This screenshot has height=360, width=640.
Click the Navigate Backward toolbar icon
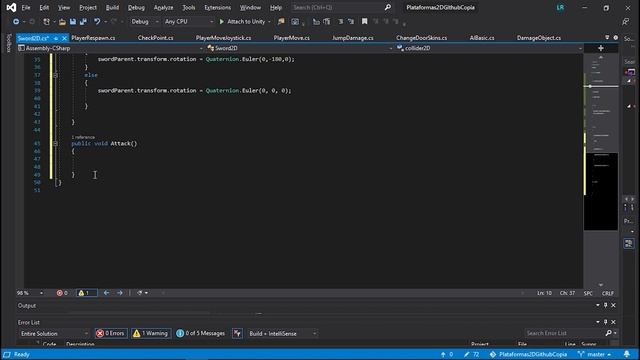[16, 22]
